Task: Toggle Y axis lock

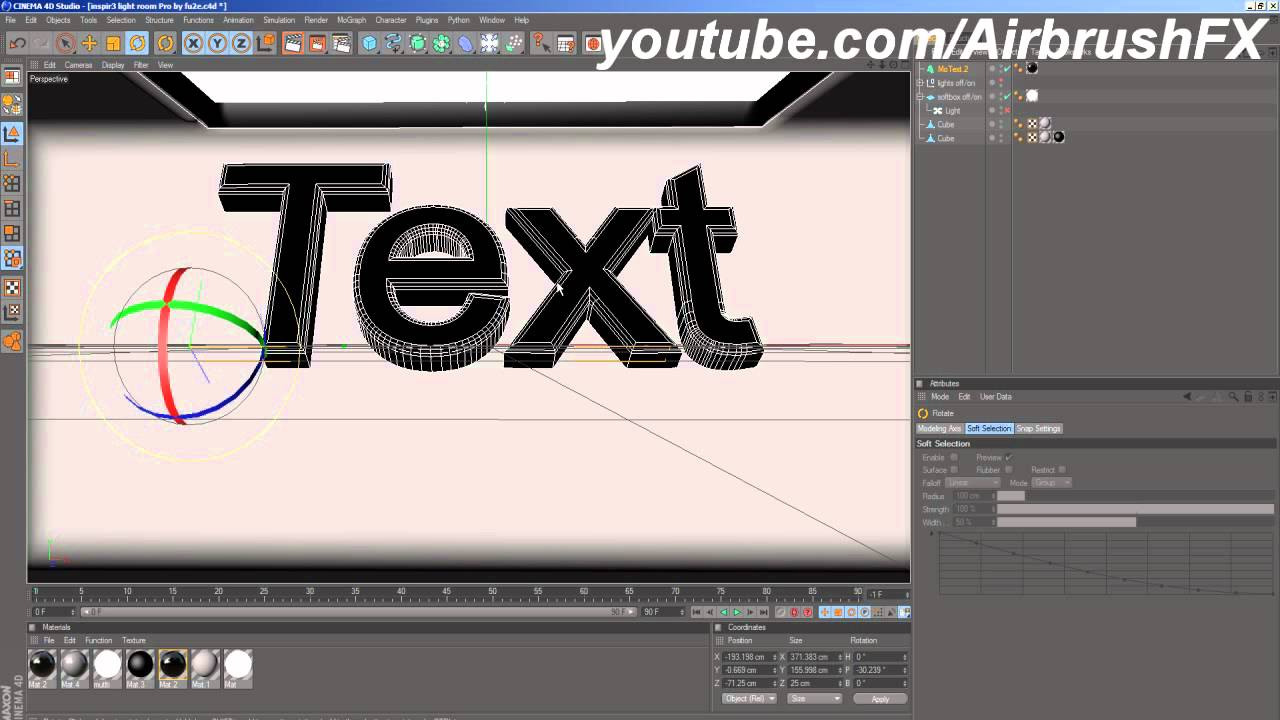Action: coord(217,43)
